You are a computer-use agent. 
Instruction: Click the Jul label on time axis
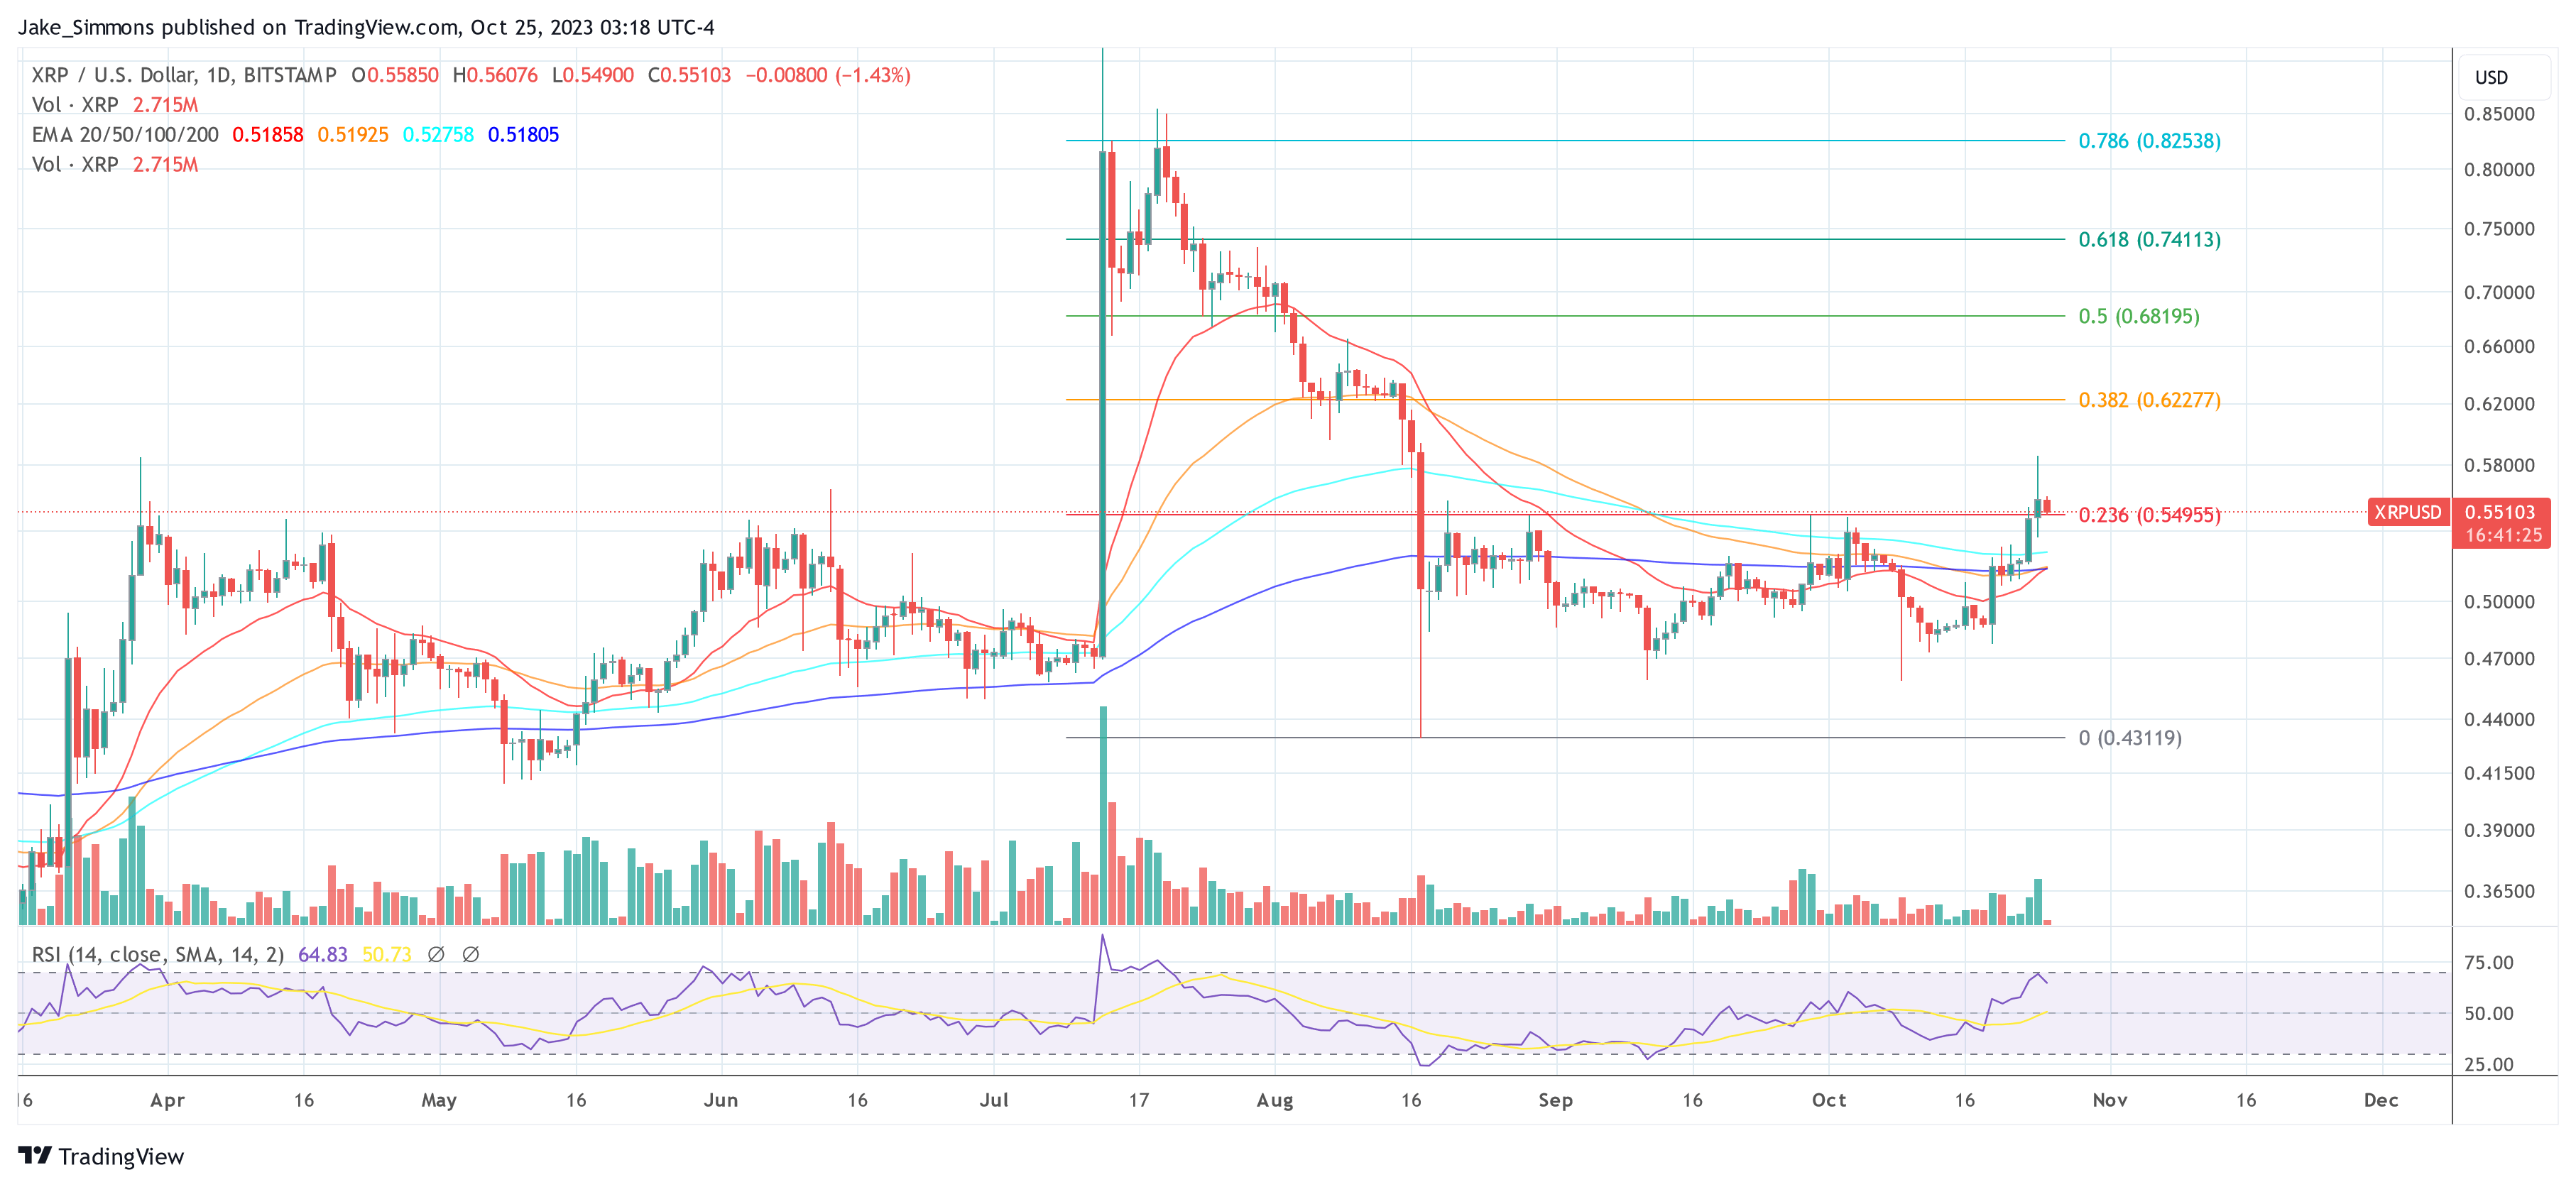click(994, 1100)
